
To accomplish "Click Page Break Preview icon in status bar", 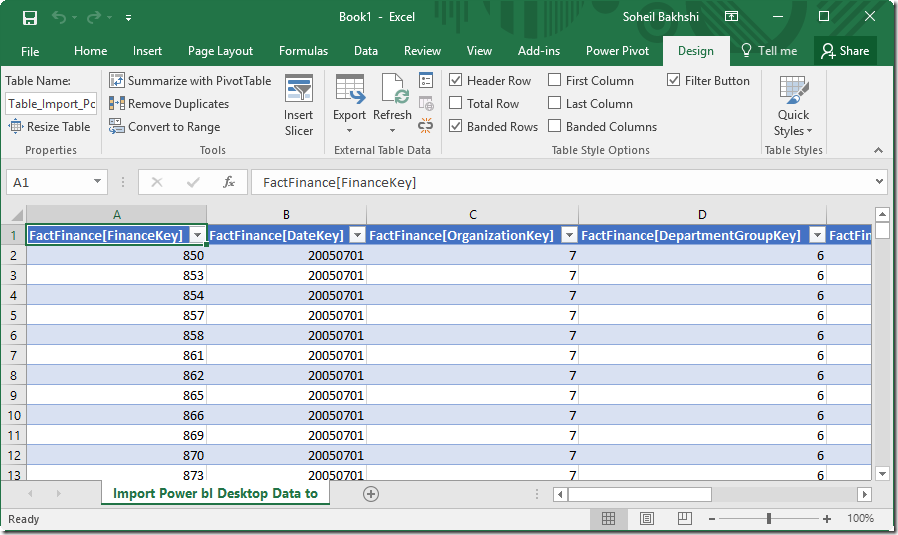I will [x=685, y=518].
